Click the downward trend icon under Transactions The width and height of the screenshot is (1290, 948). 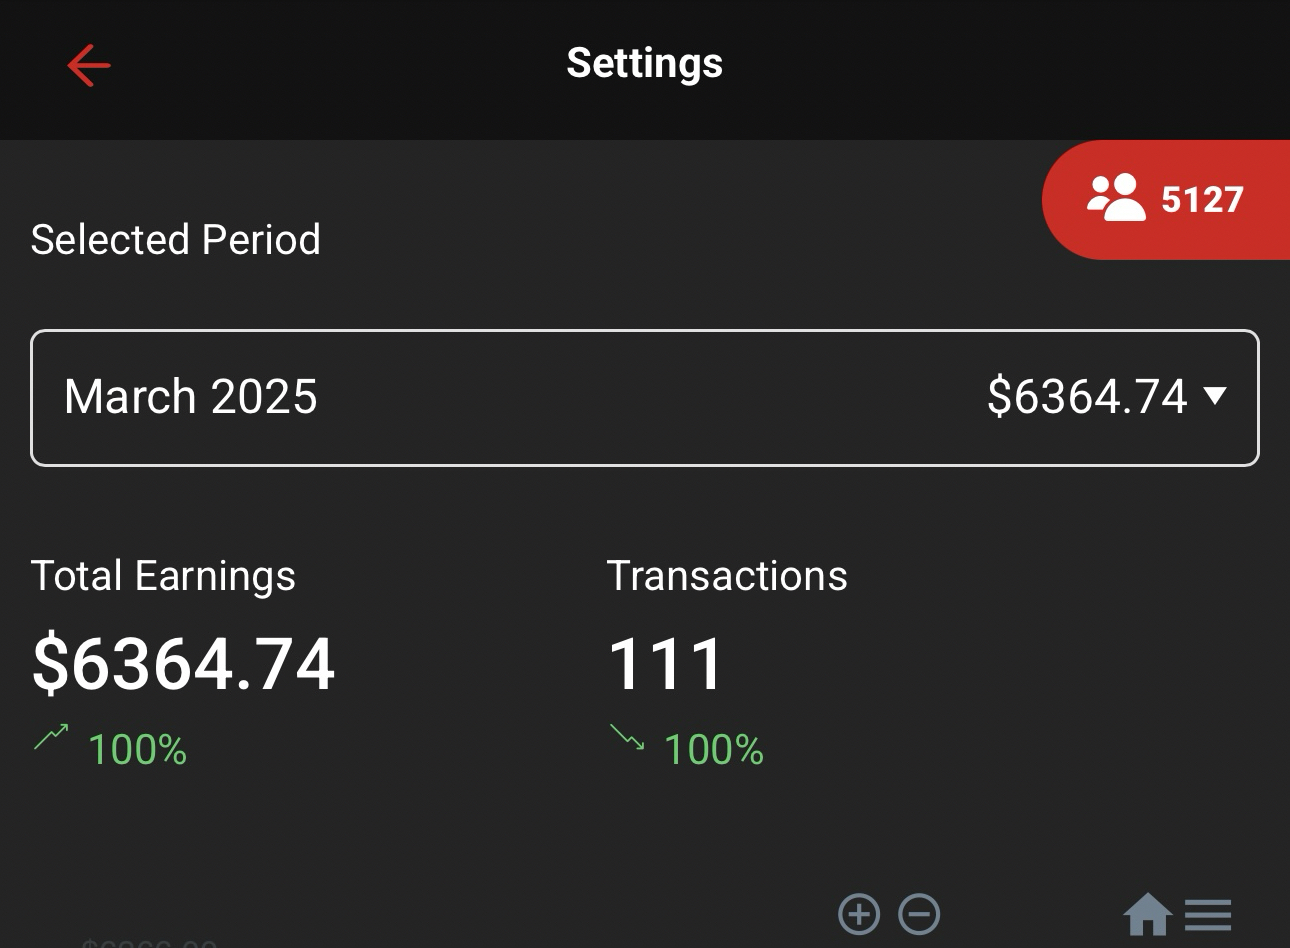click(x=627, y=738)
